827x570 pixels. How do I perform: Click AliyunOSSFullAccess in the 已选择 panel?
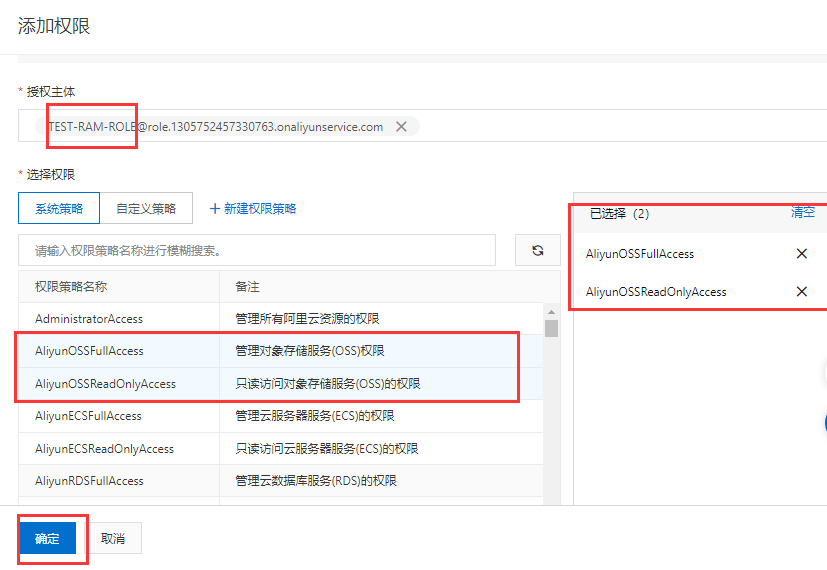tap(640, 254)
